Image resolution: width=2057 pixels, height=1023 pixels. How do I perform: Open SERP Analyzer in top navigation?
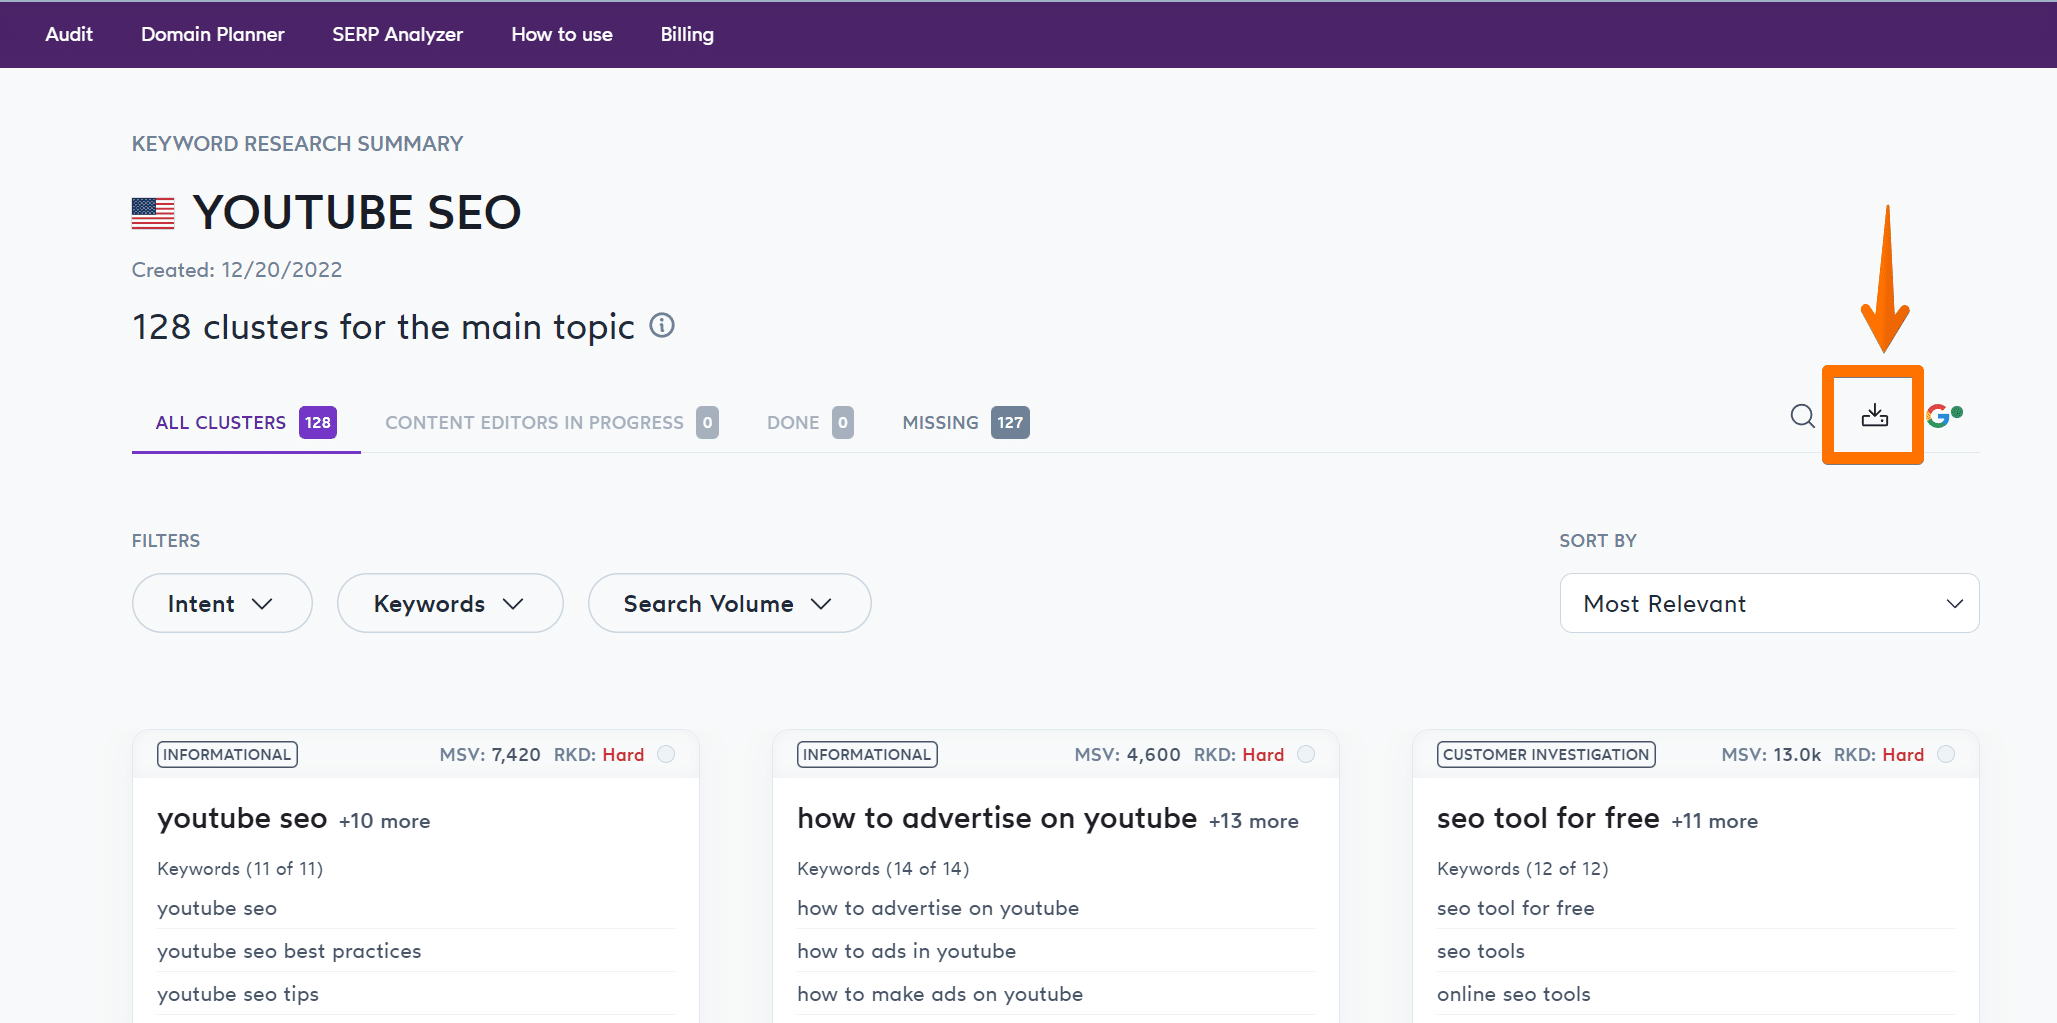398,34
